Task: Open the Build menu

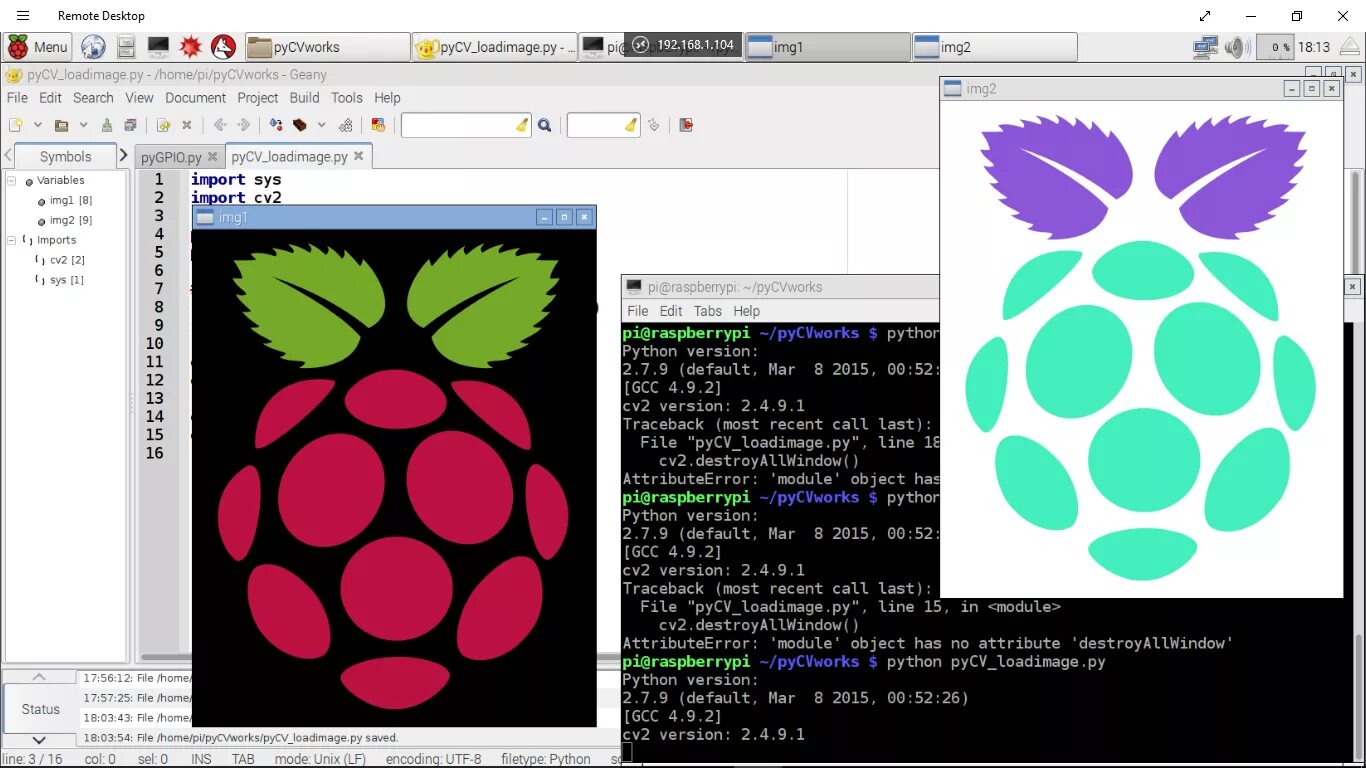Action: coord(305,98)
